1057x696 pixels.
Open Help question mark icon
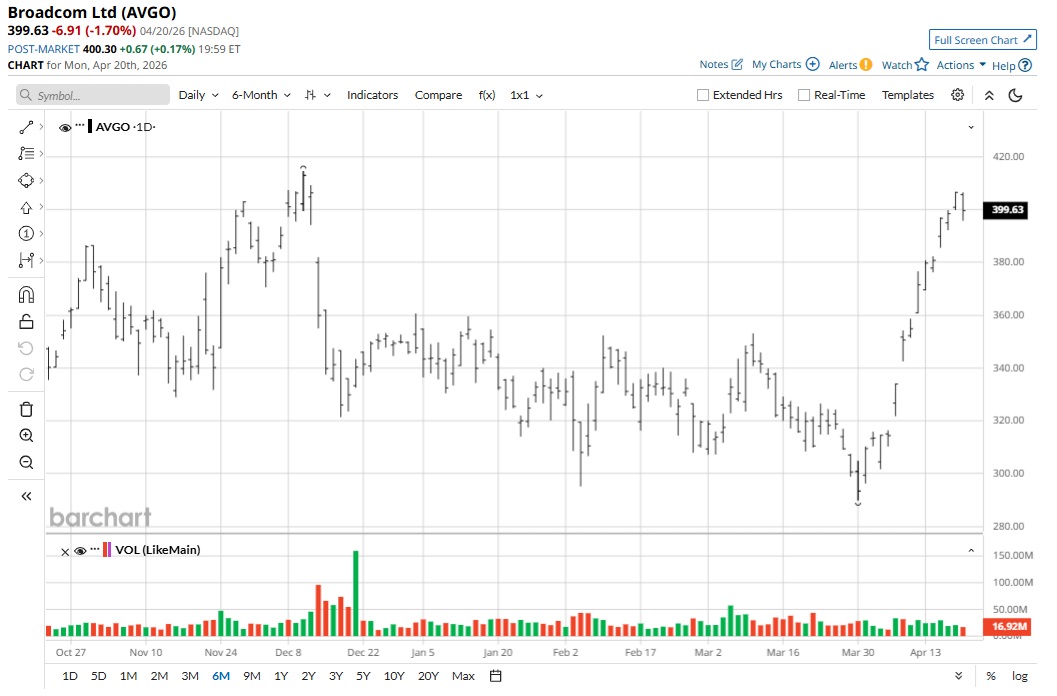point(1025,65)
